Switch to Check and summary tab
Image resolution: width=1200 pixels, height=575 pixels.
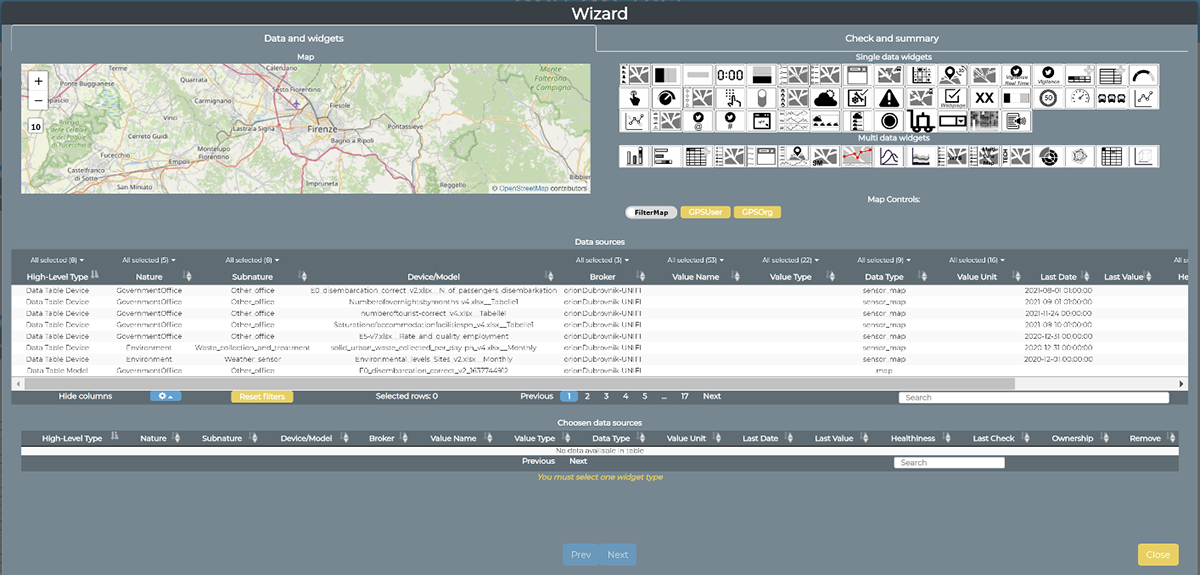pyautogui.click(x=892, y=38)
